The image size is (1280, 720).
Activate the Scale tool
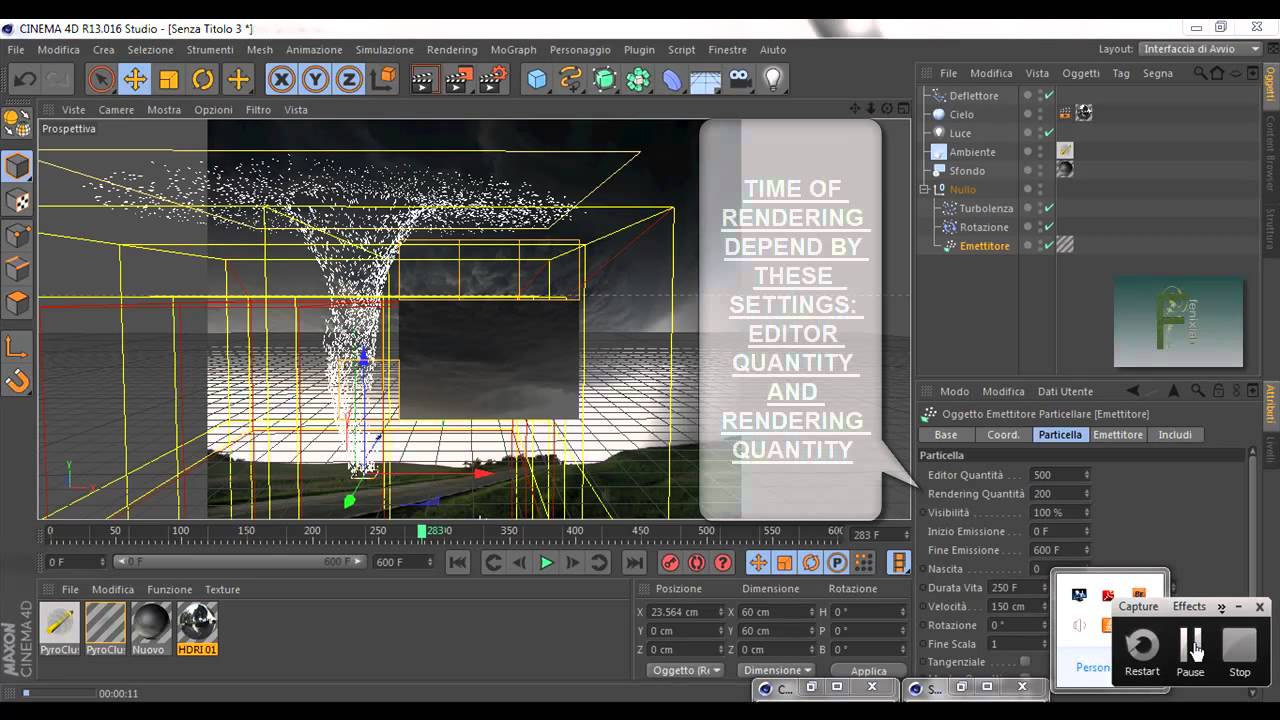tap(169, 79)
